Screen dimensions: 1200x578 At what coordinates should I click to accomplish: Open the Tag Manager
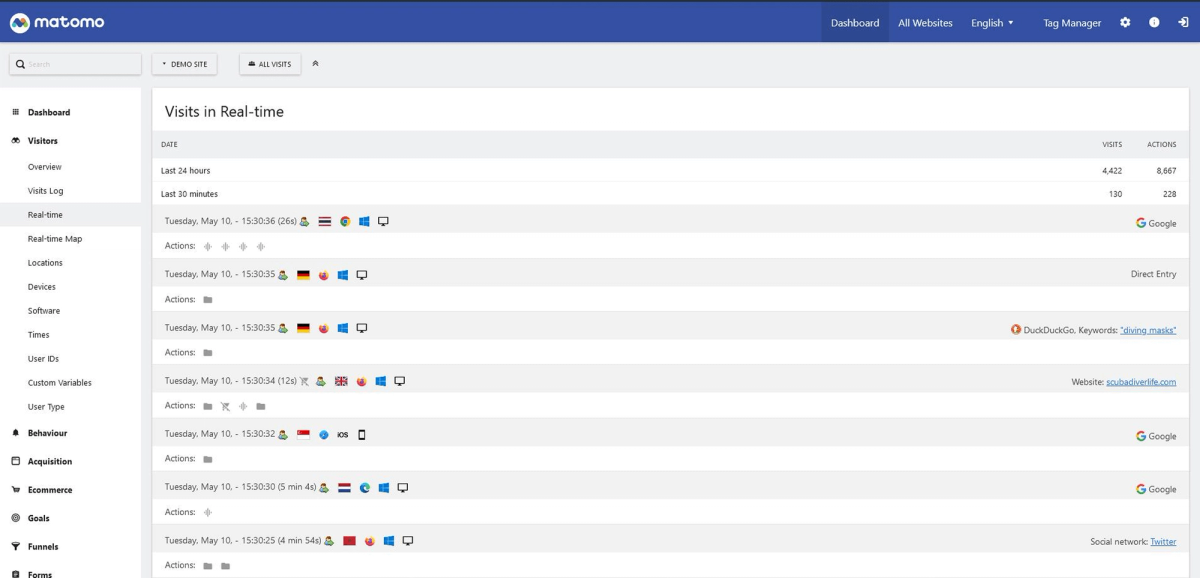coord(1071,21)
